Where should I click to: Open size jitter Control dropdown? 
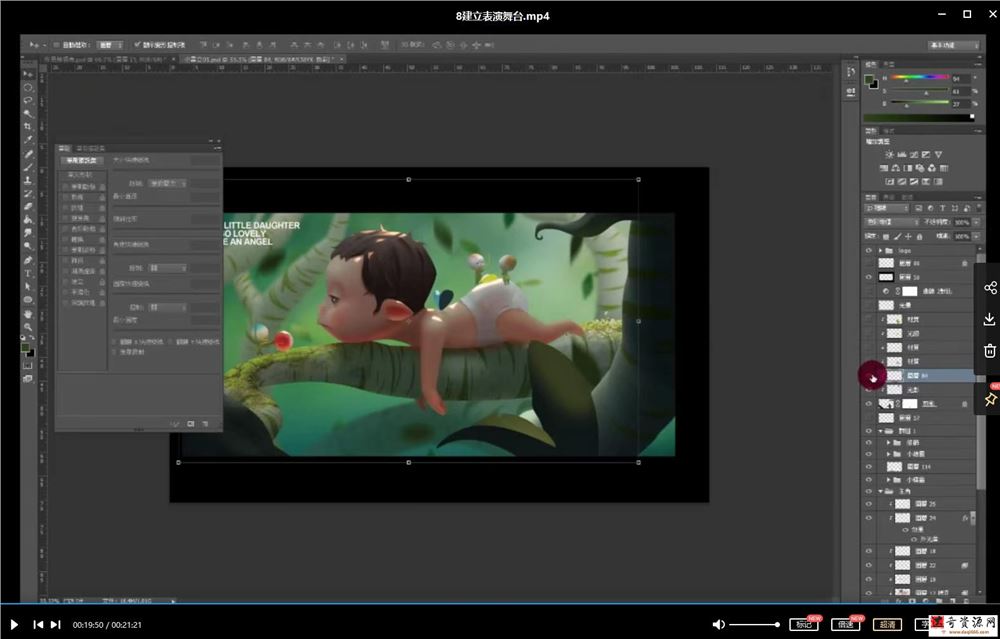coord(168,183)
